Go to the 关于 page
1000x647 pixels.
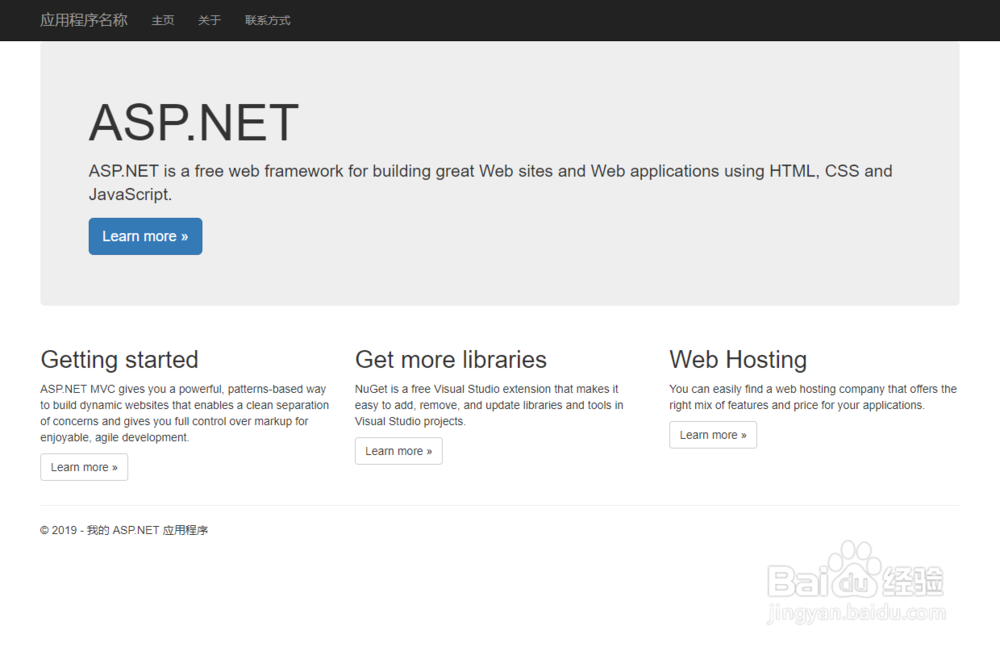point(209,20)
